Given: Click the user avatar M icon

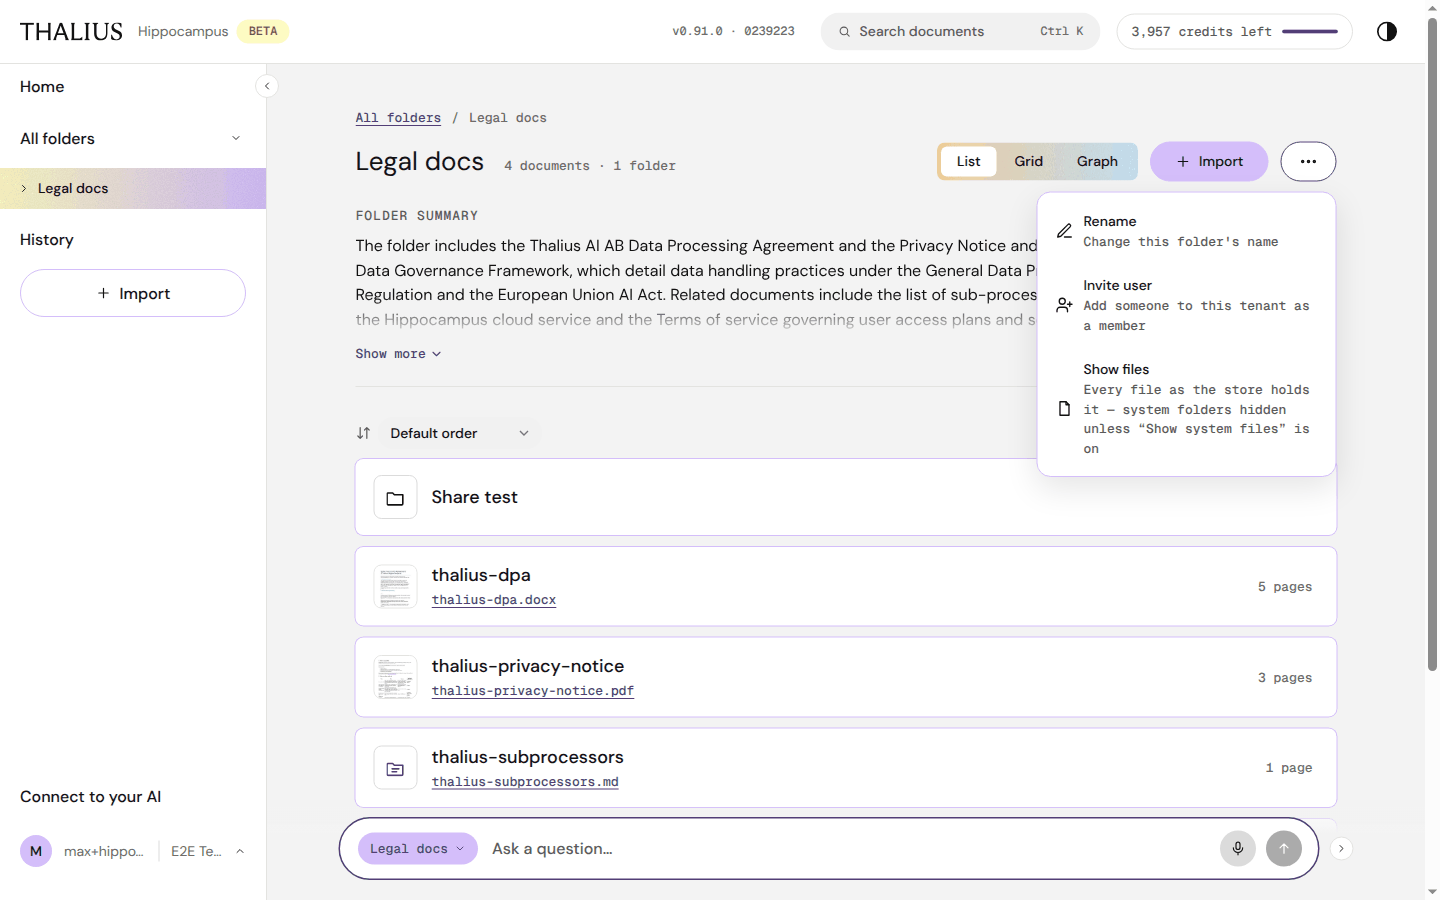Looking at the screenshot, I should click(x=36, y=851).
